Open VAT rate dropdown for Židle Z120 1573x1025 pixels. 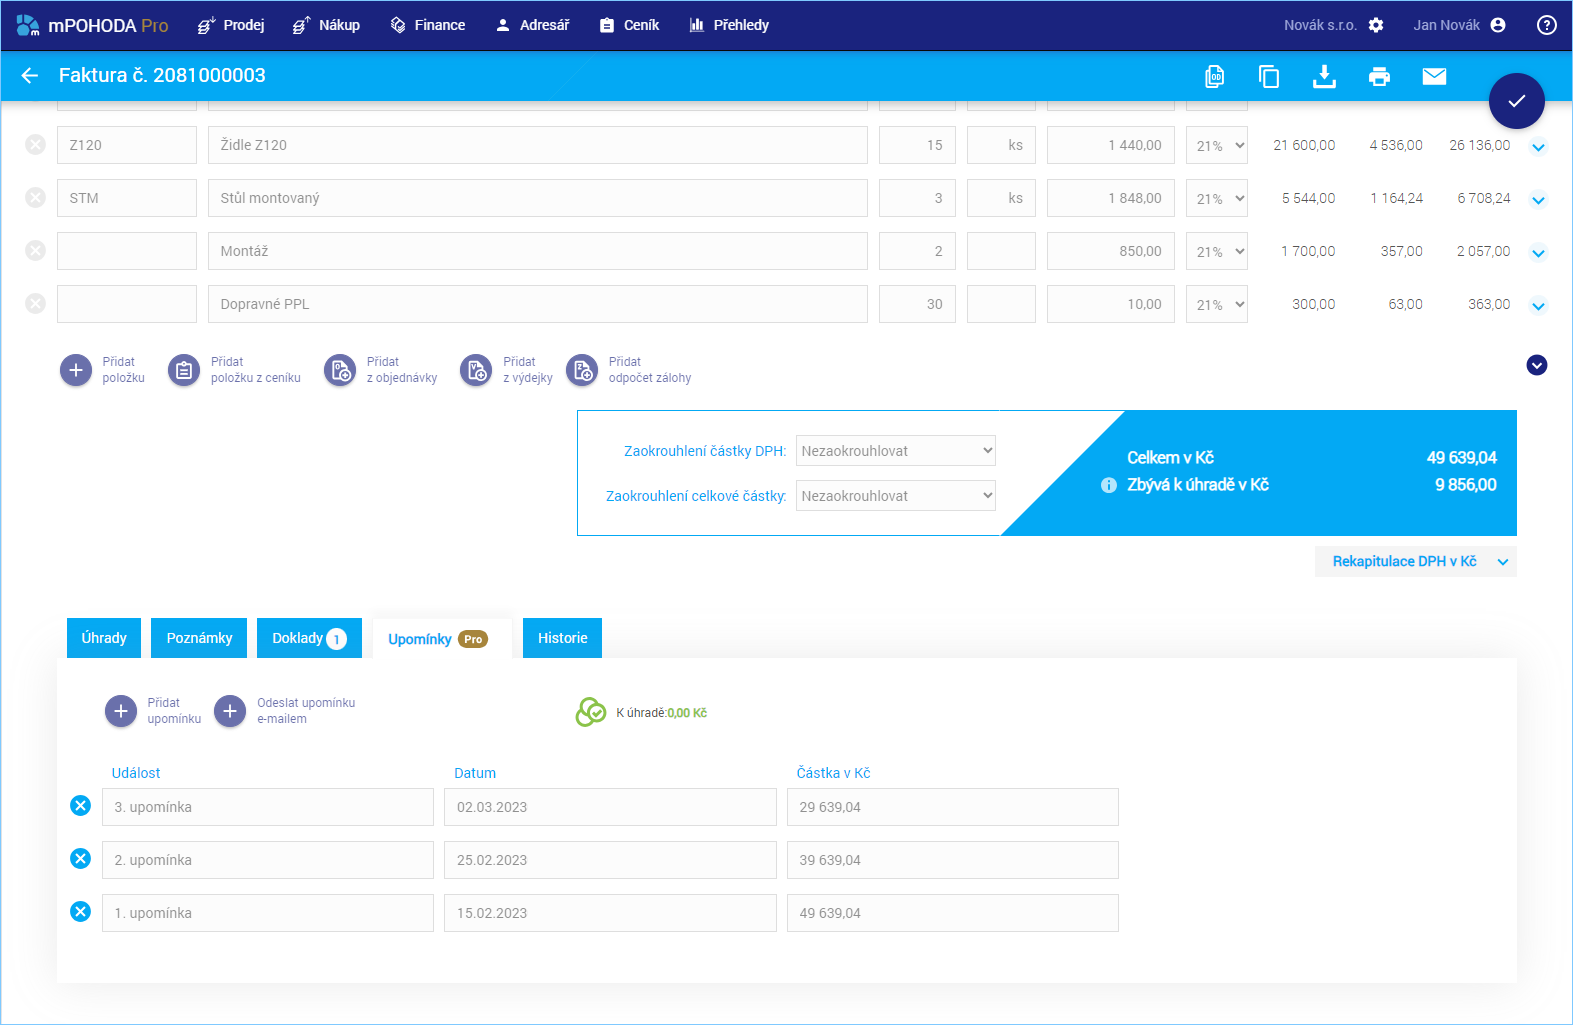pyautogui.click(x=1217, y=145)
